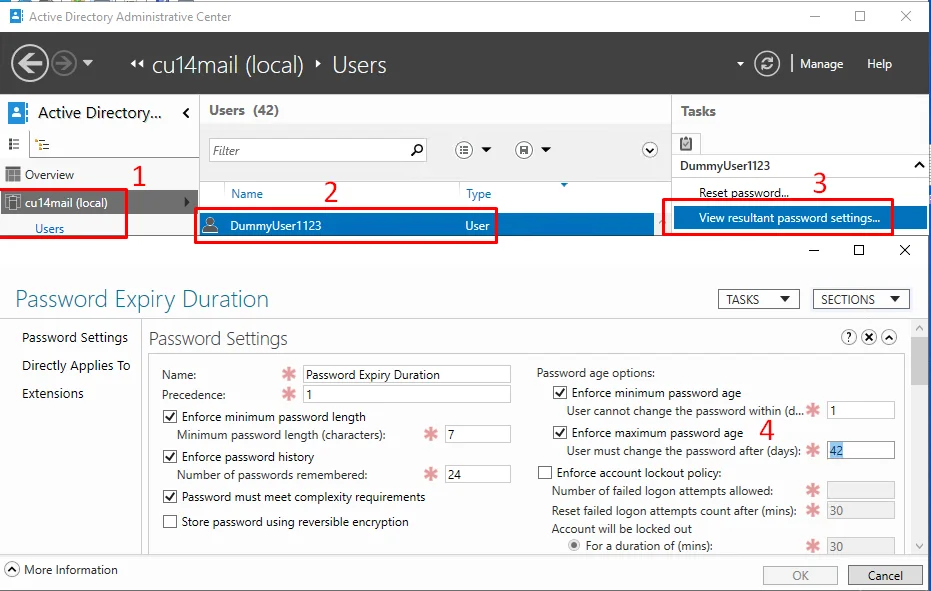Image resolution: width=931 pixels, height=591 pixels.
Task: Toggle Enforce maximum password age
Action: click(x=559, y=432)
